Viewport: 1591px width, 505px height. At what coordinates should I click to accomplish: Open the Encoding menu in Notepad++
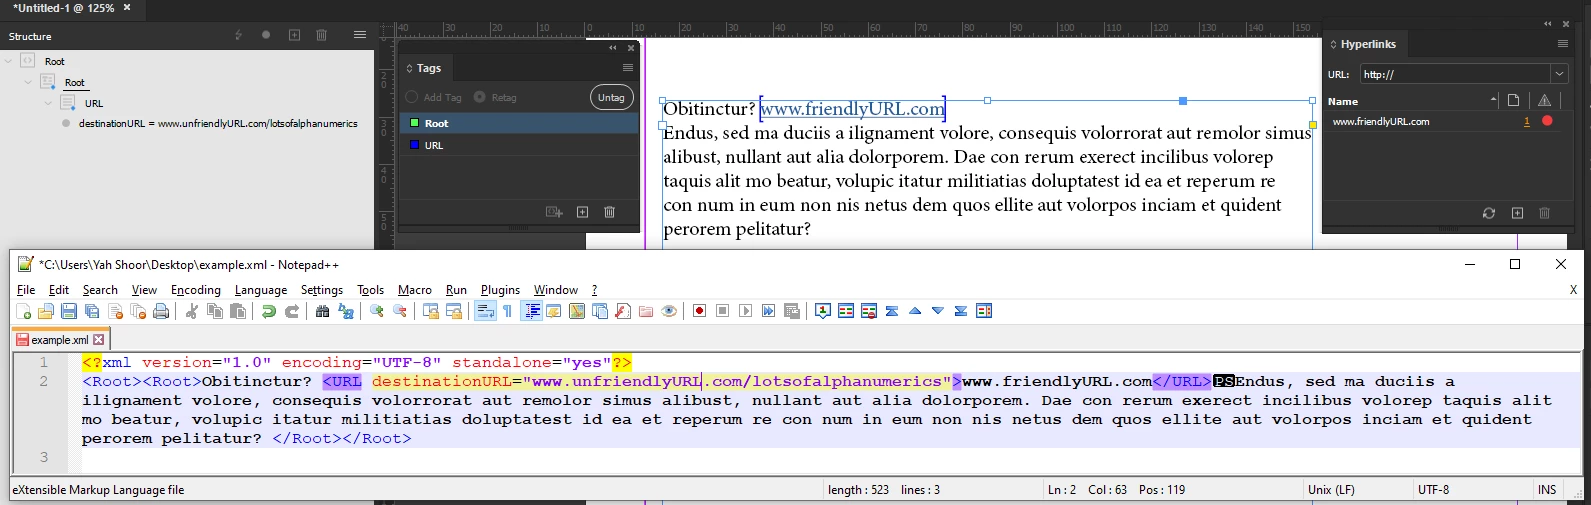coord(196,290)
